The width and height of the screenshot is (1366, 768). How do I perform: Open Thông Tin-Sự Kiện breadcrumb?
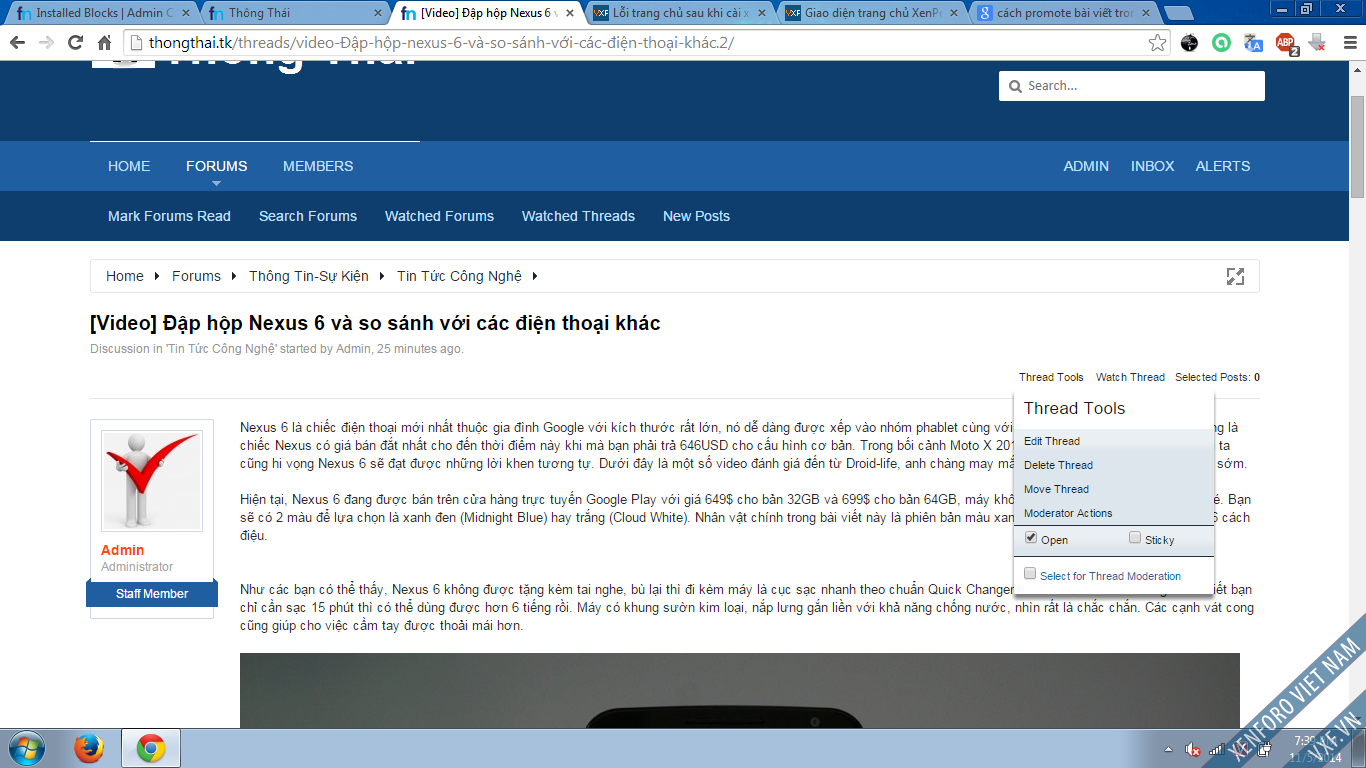[x=309, y=276]
